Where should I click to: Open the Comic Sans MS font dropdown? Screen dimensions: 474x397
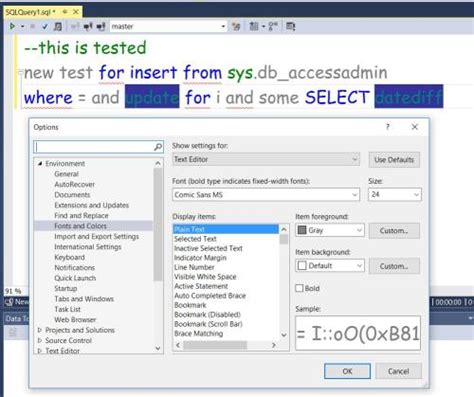pyautogui.click(x=266, y=195)
